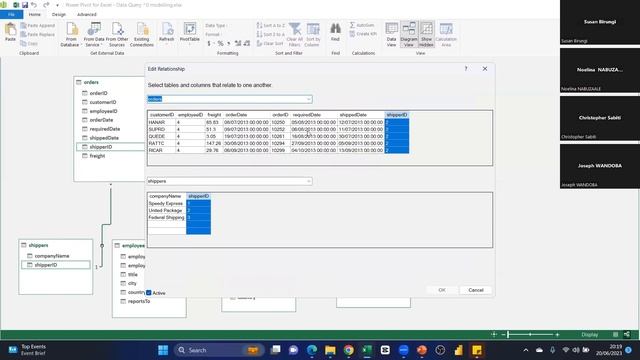Open the Windows Start menu
The width and height of the screenshot is (640, 360).
163,350
